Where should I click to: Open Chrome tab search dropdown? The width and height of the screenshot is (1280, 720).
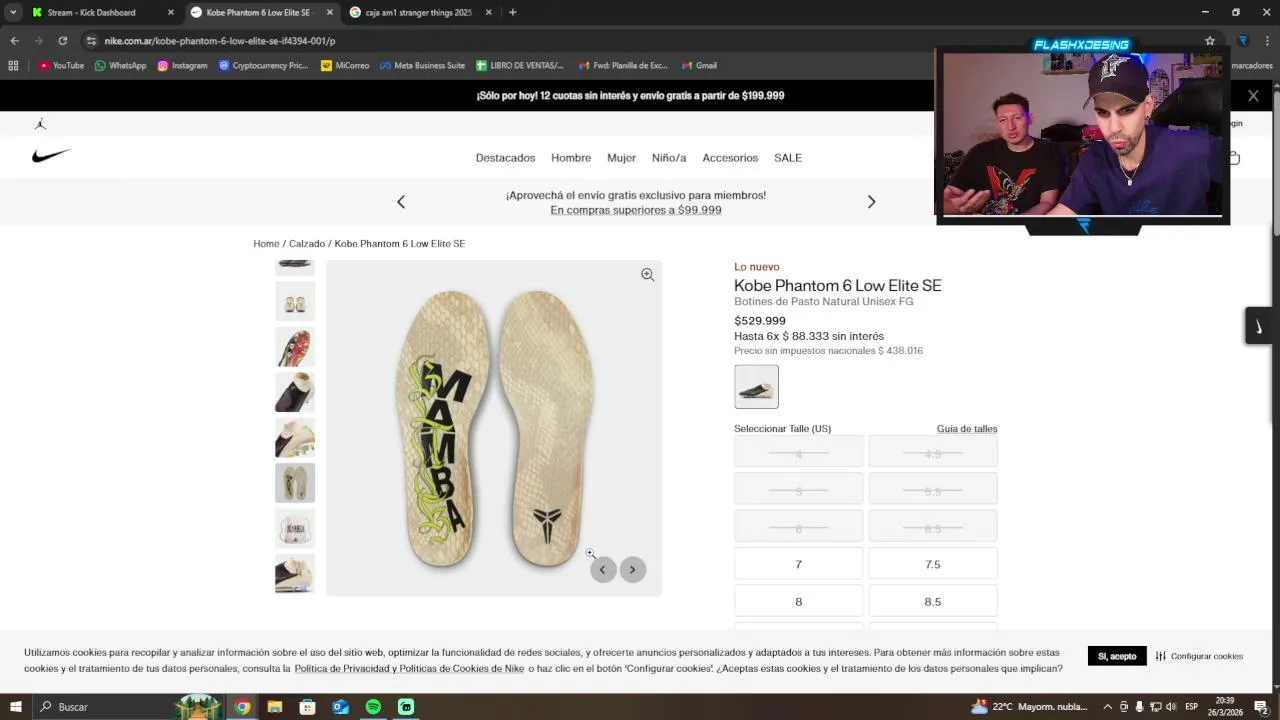(x=13, y=12)
